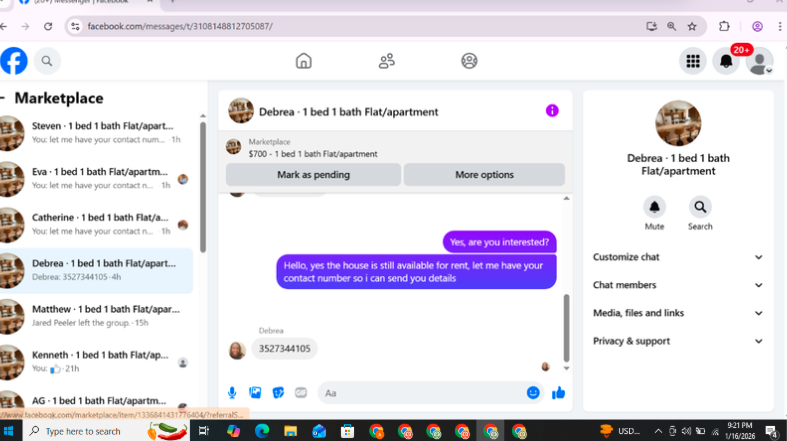
Task: Open Microsoft Store from taskbar
Action: tap(347, 431)
